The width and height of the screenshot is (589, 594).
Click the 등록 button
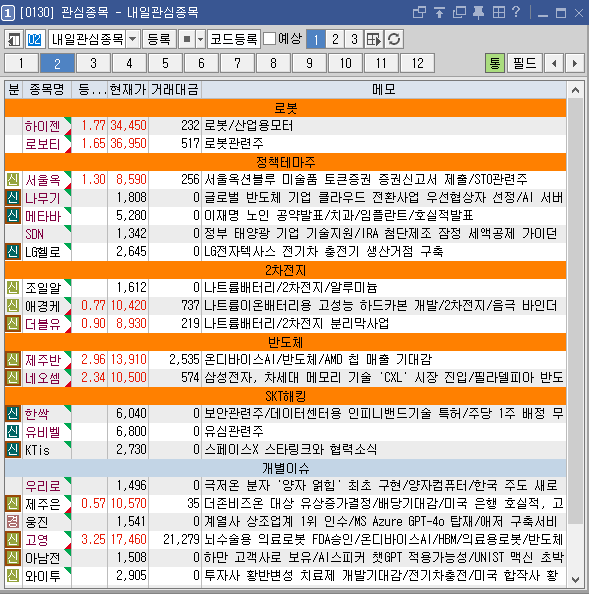point(159,39)
